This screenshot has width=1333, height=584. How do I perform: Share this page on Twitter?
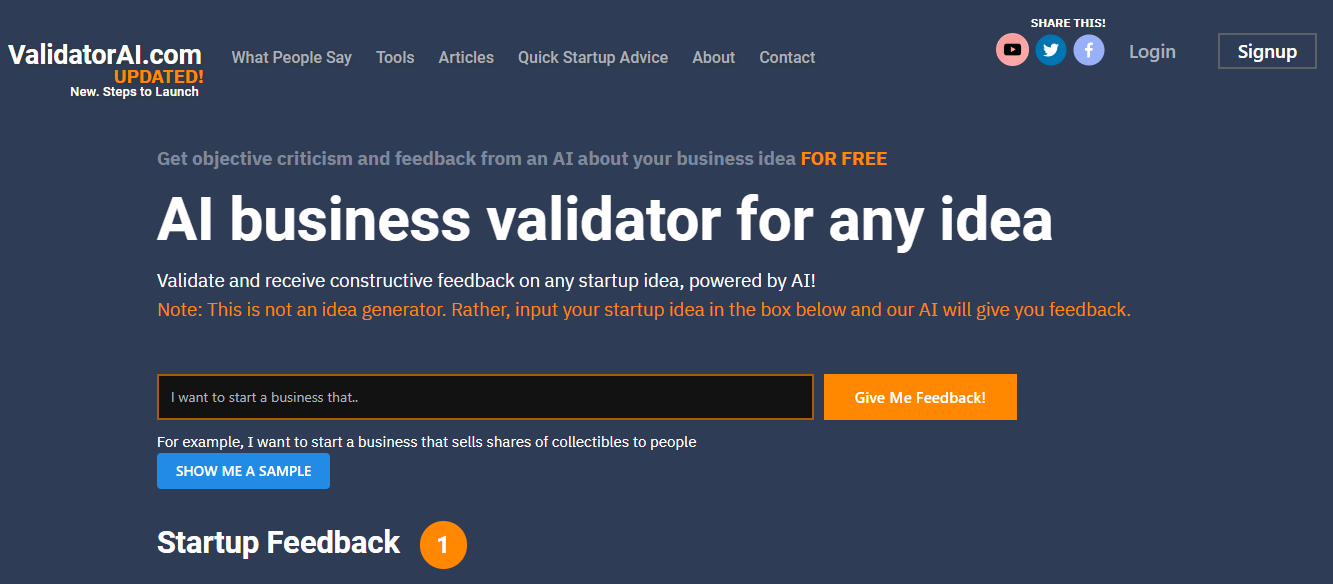(x=1050, y=50)
